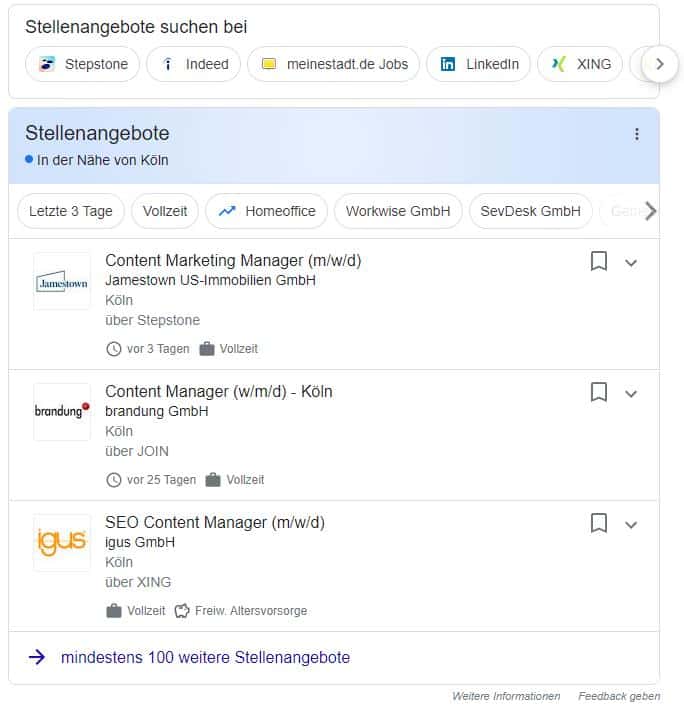The height and width of the screenshot is (711, 684).
Task: Expand the igus GmbH job details
Action: coord(631,524)
